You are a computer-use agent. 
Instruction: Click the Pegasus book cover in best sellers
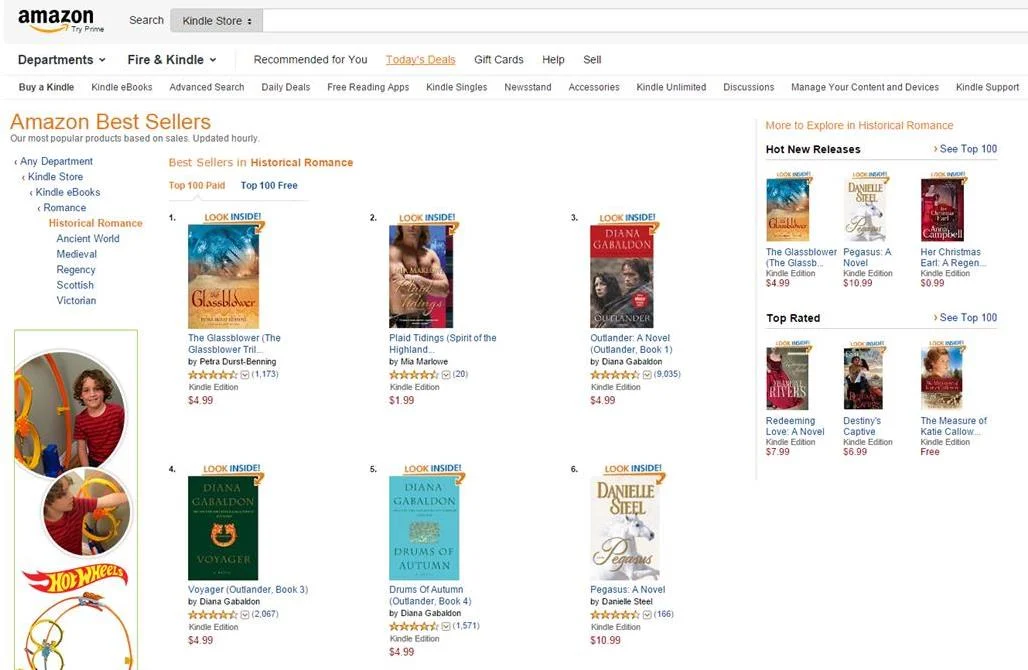(x=625, y=528)
